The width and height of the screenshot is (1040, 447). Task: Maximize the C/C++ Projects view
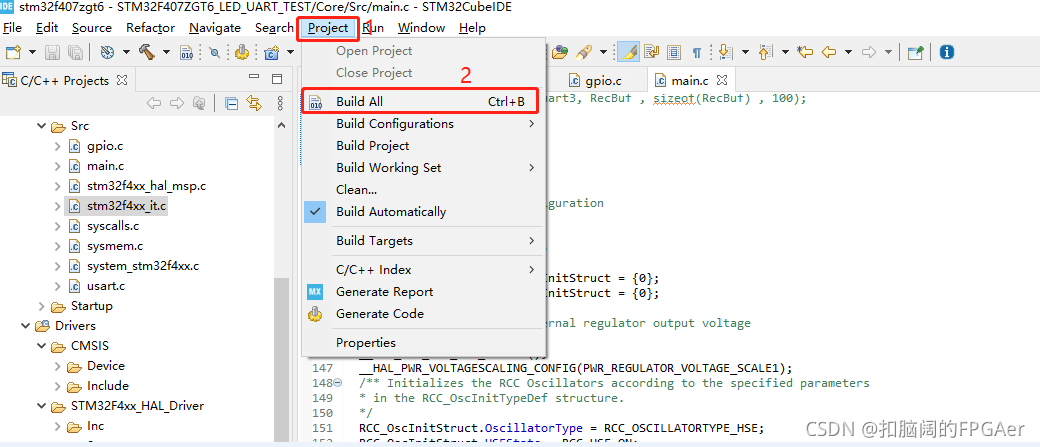point(277,78)
